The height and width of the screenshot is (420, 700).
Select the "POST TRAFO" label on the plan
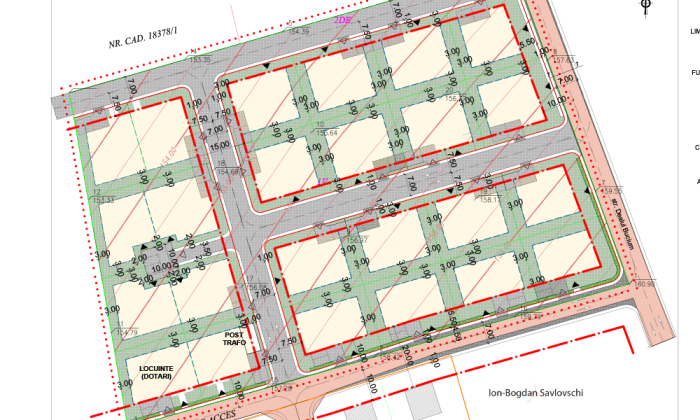pyautogui.click(x=234, y=339)
